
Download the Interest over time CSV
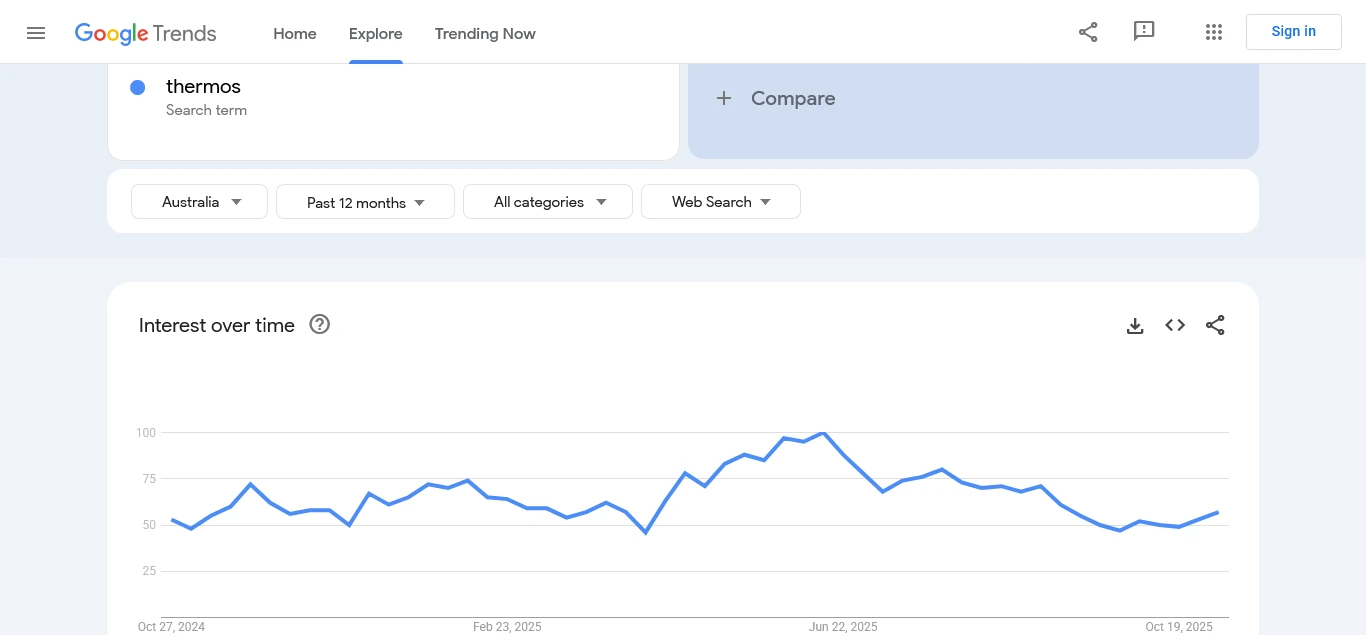click(x=1135, y=326)
